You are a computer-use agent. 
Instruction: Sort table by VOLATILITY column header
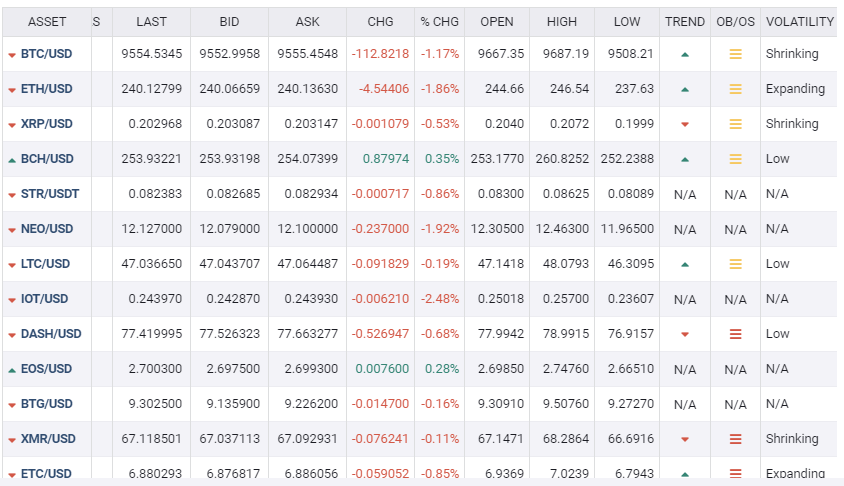point(799,22)
